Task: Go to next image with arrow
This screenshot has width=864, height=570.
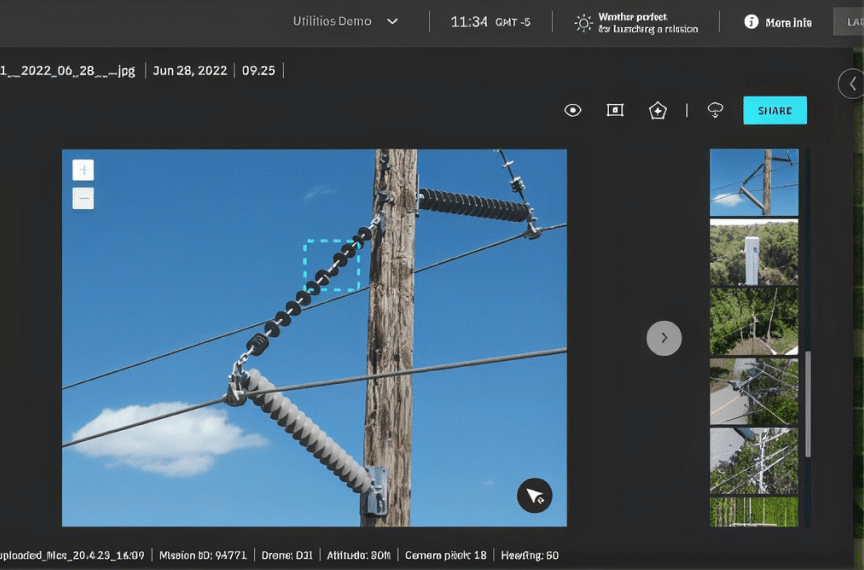Action: (x=664, y=338)
